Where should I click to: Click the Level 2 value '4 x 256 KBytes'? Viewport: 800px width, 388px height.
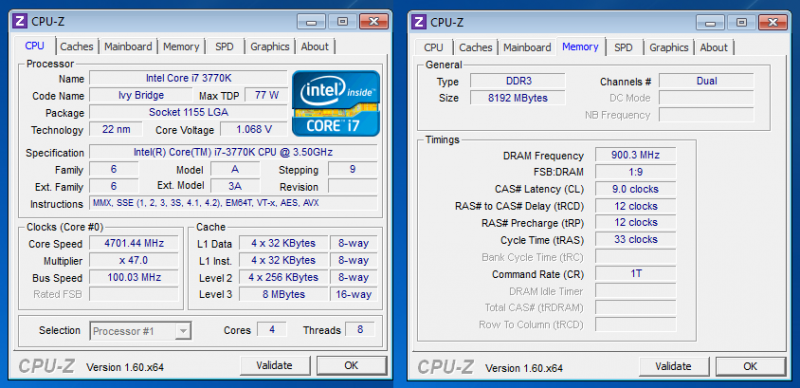283,277
